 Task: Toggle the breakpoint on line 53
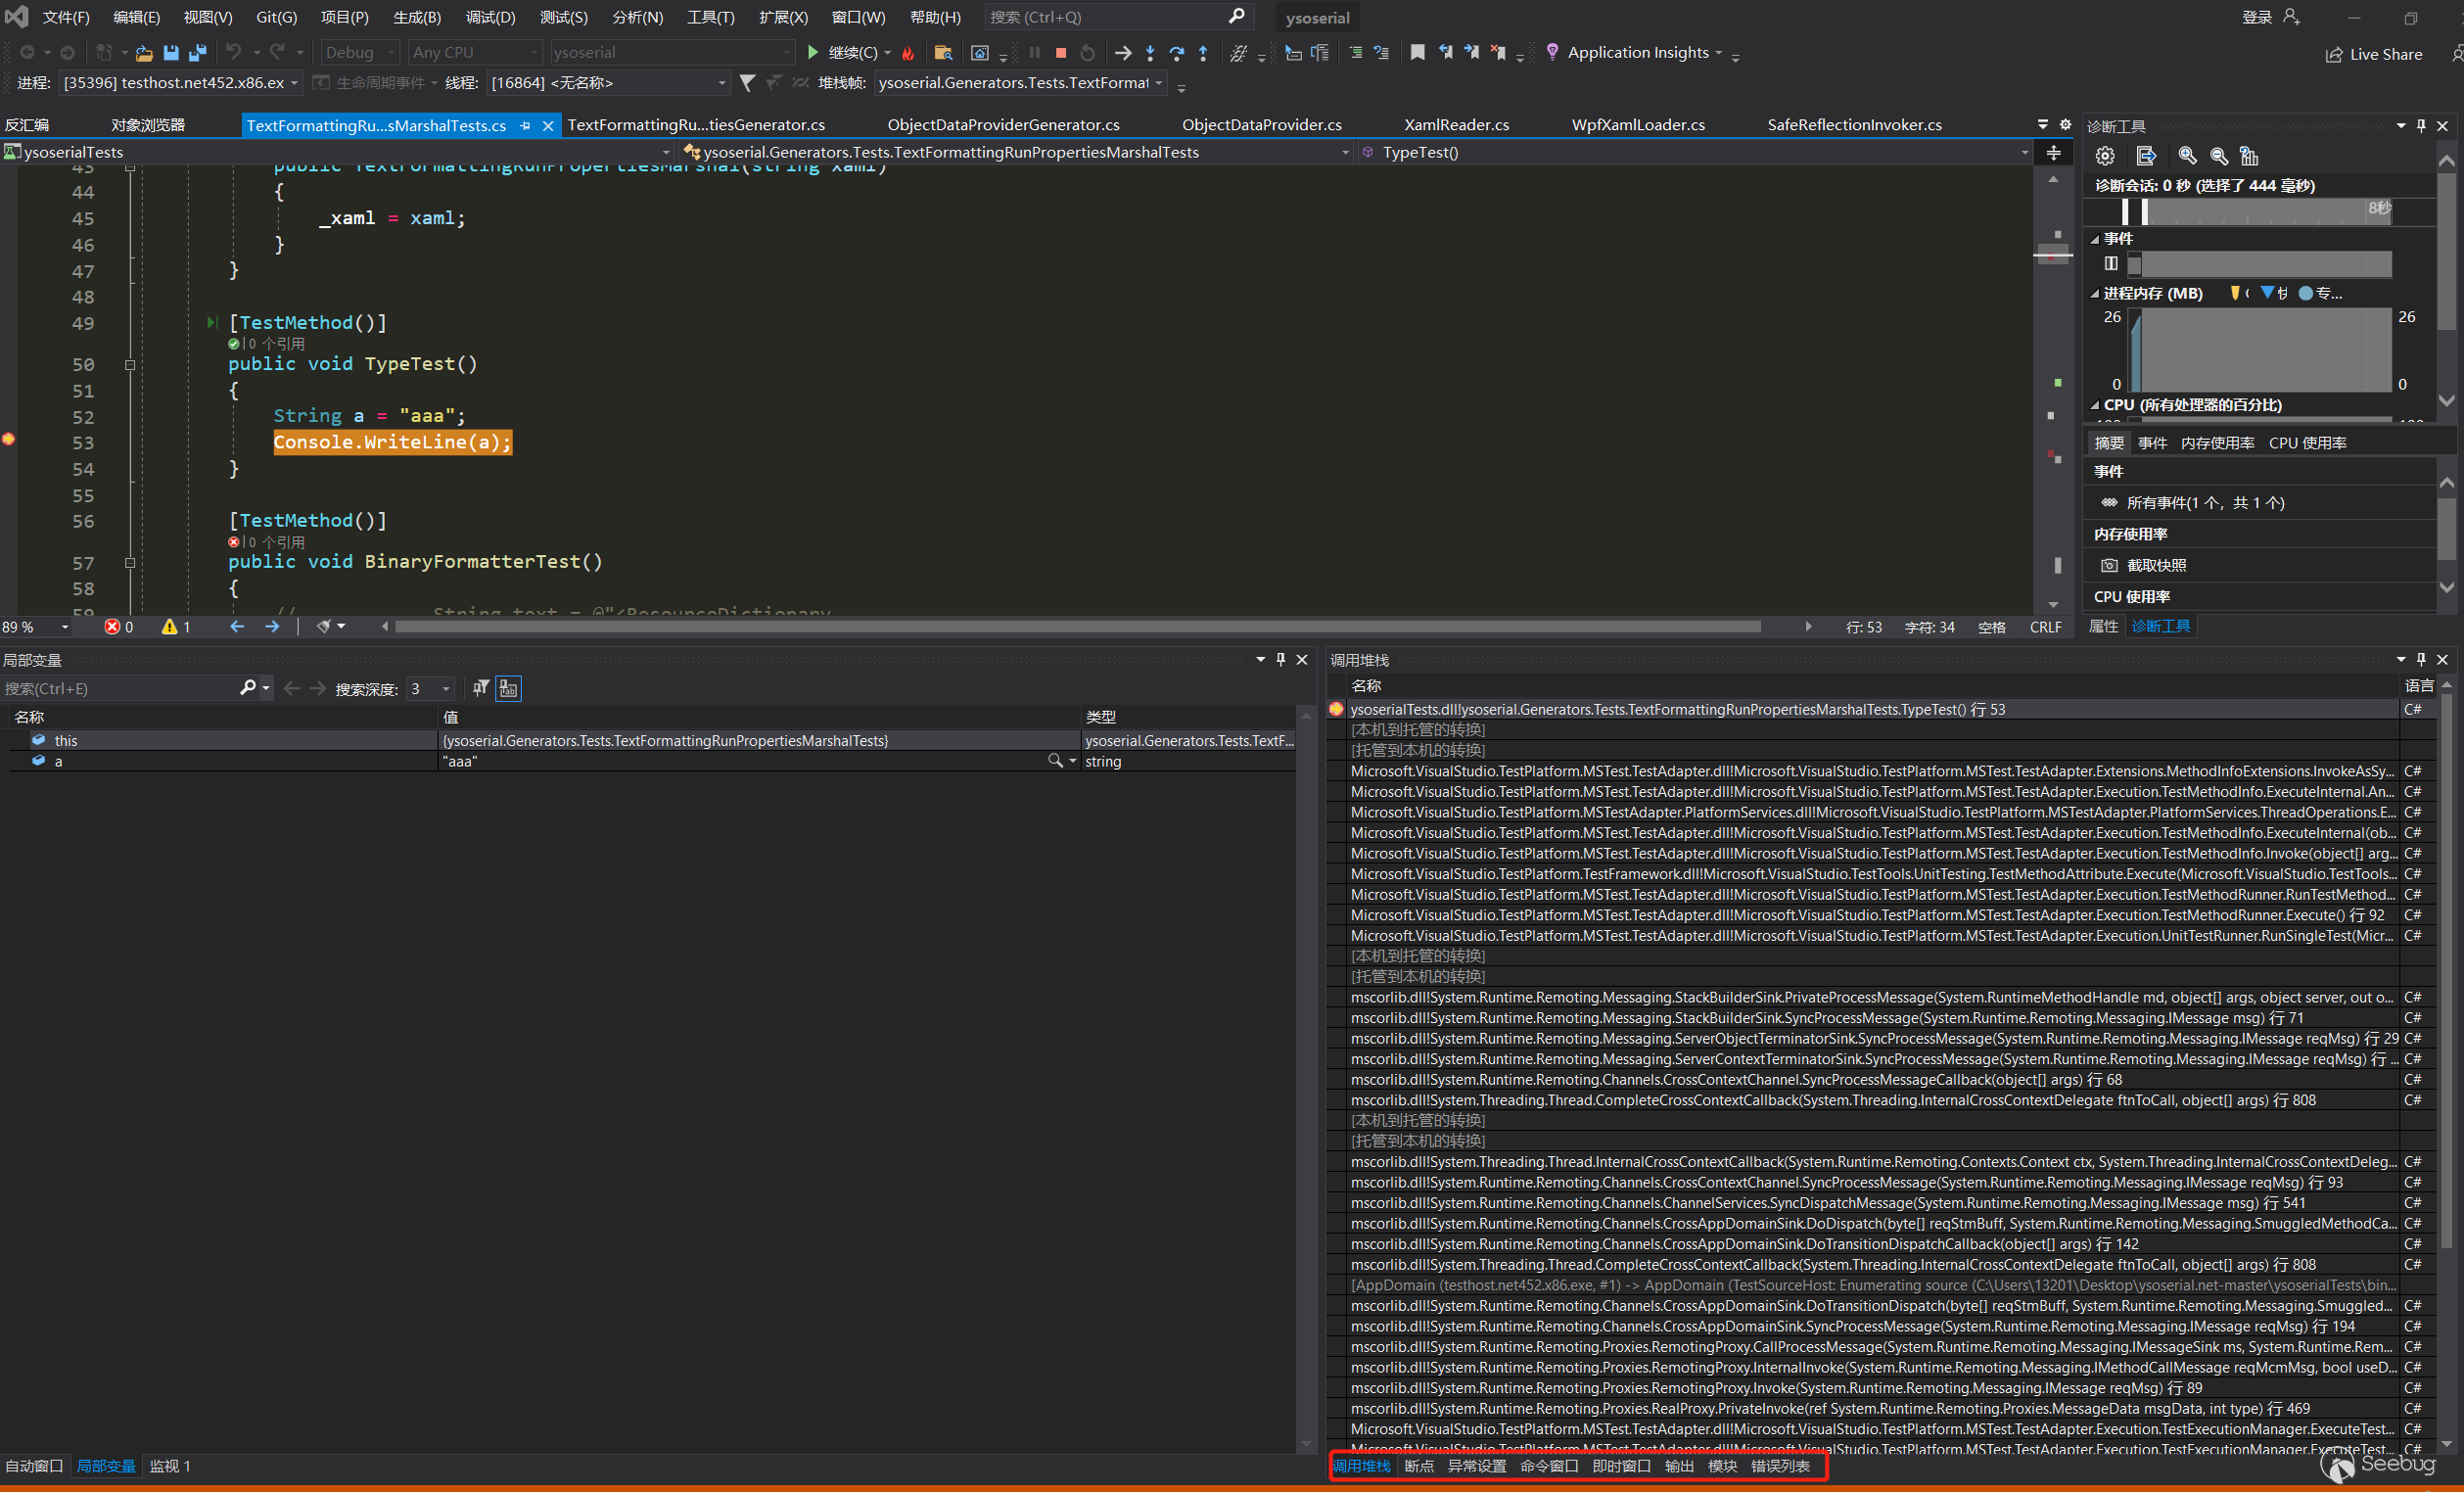9,440
